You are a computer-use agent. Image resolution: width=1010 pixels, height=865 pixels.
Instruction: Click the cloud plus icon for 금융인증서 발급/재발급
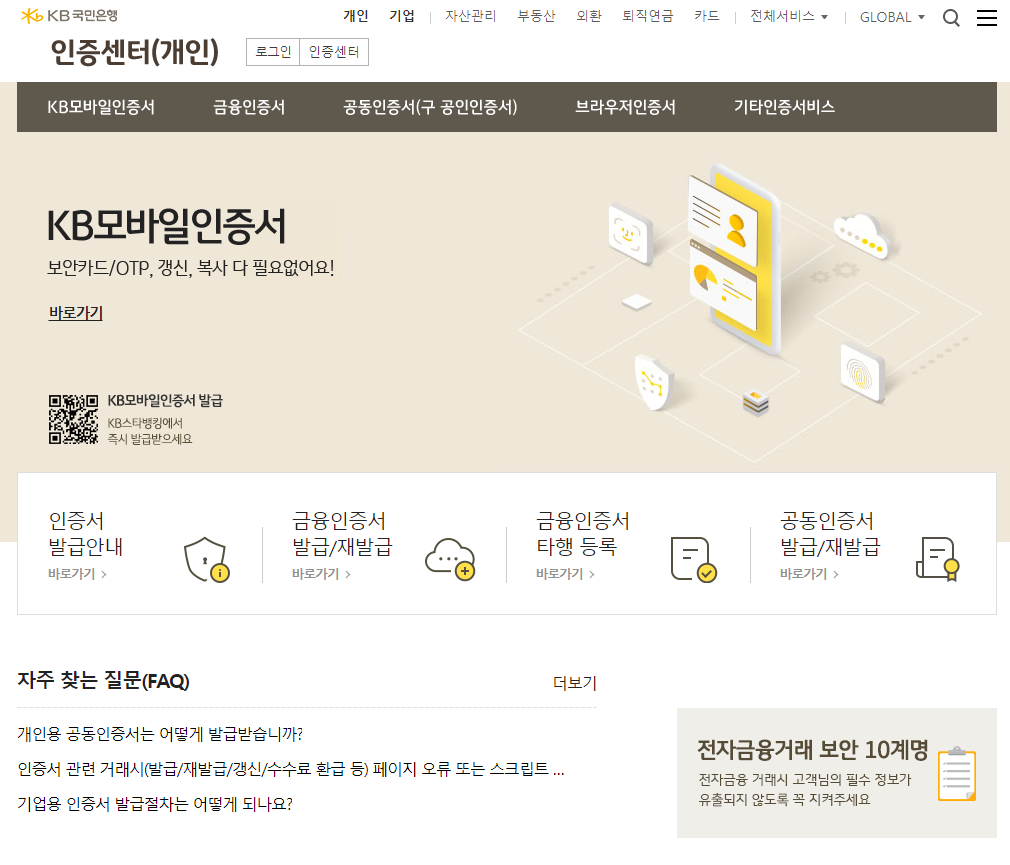[x=450, y=559]
